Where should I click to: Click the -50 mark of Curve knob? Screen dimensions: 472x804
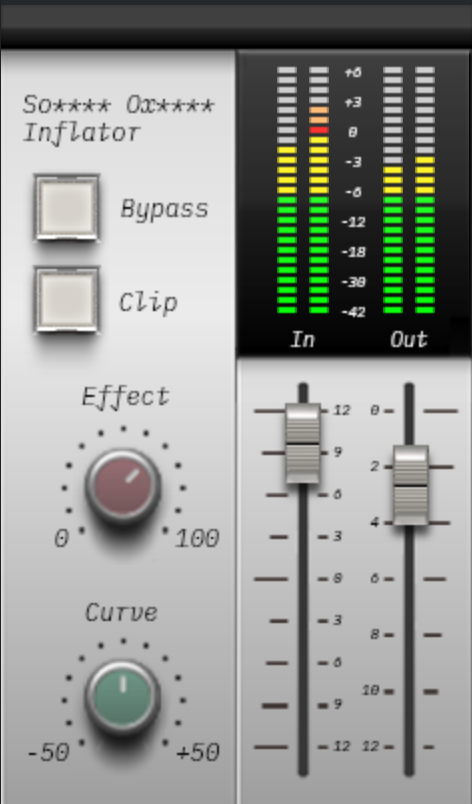[x=48, y=753]
